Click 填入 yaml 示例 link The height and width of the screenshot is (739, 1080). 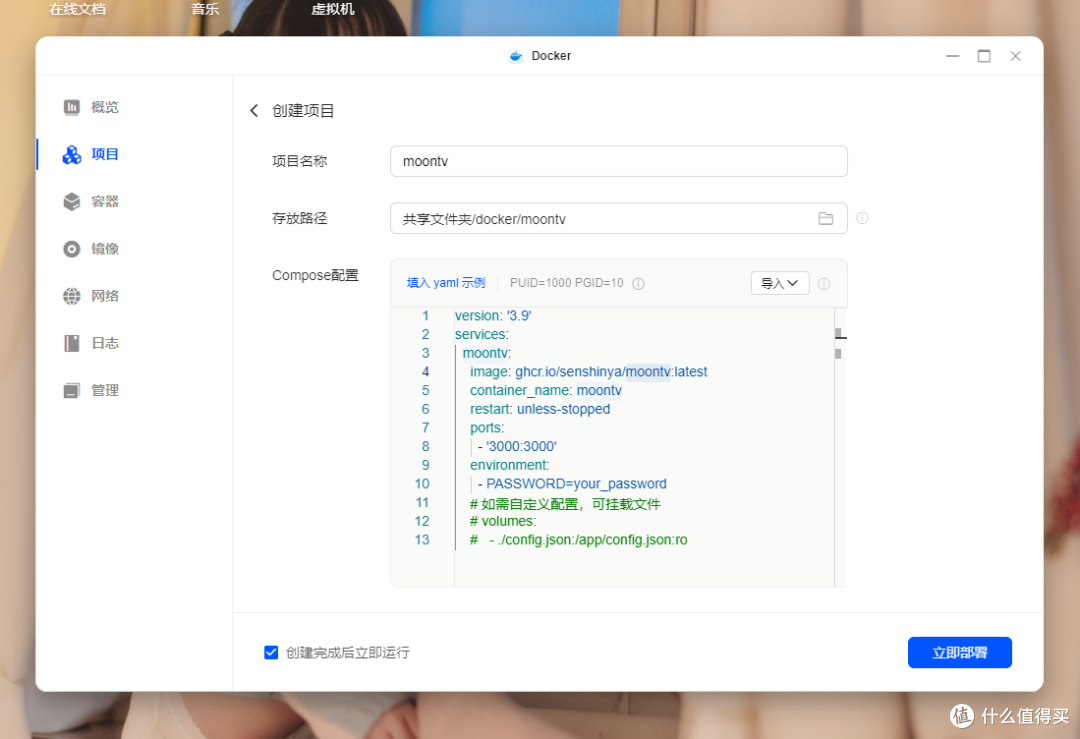pyautogui.click(x=446, y=283)
